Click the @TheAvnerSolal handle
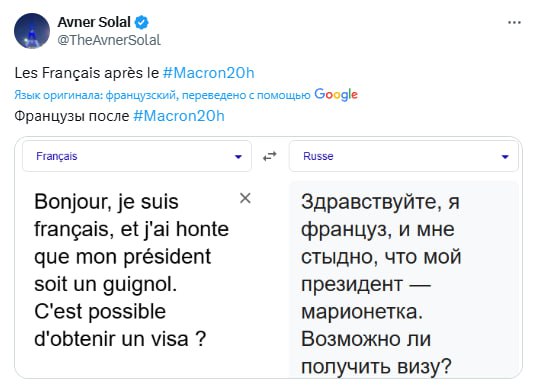Image resolution: width=538 pixels, height=388 pixels. click(109, 40)
